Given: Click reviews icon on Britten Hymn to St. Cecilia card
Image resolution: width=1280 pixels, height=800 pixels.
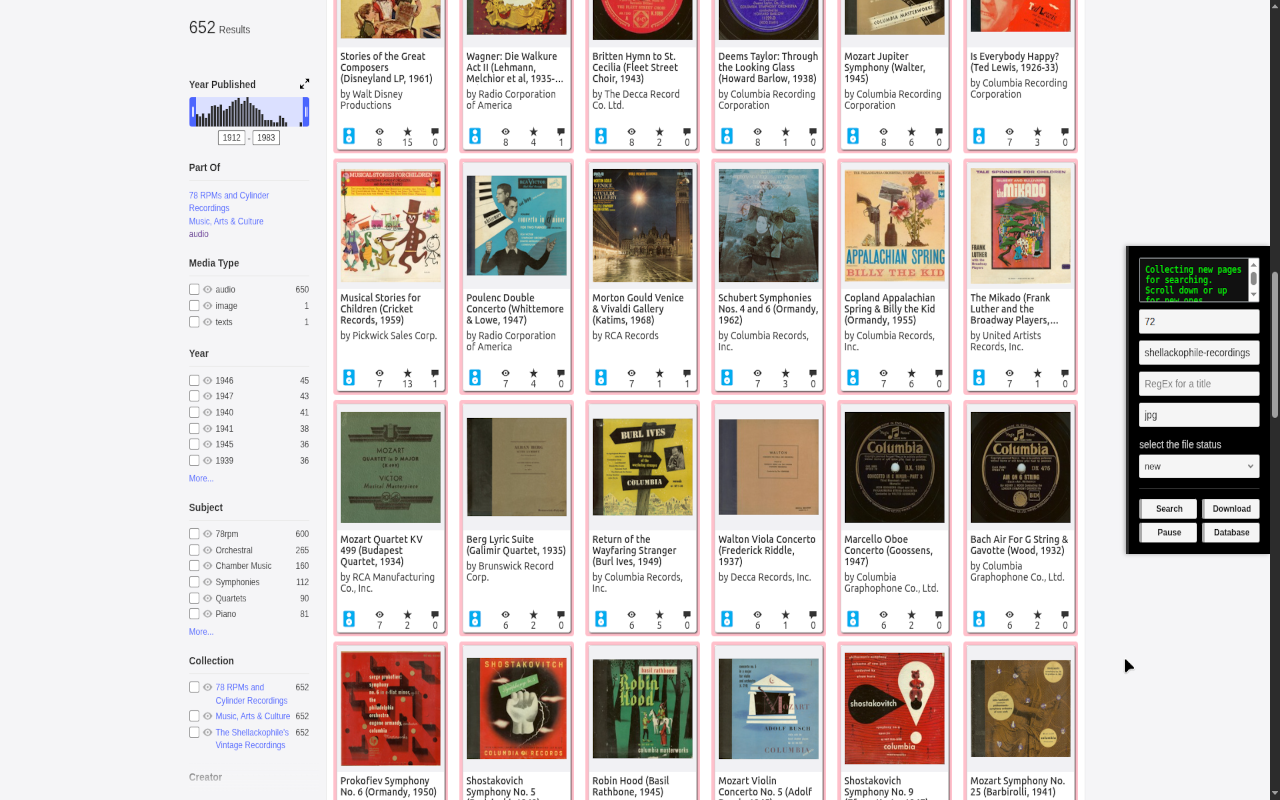Looking at the screenshot, I should pos(687,132).
